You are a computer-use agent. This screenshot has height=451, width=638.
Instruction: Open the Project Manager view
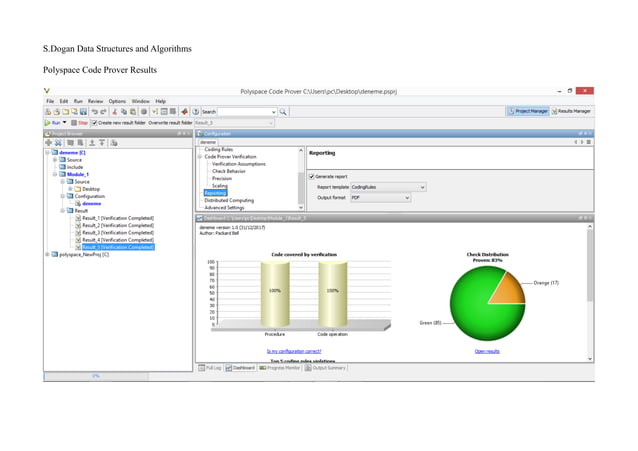point(527,111)
